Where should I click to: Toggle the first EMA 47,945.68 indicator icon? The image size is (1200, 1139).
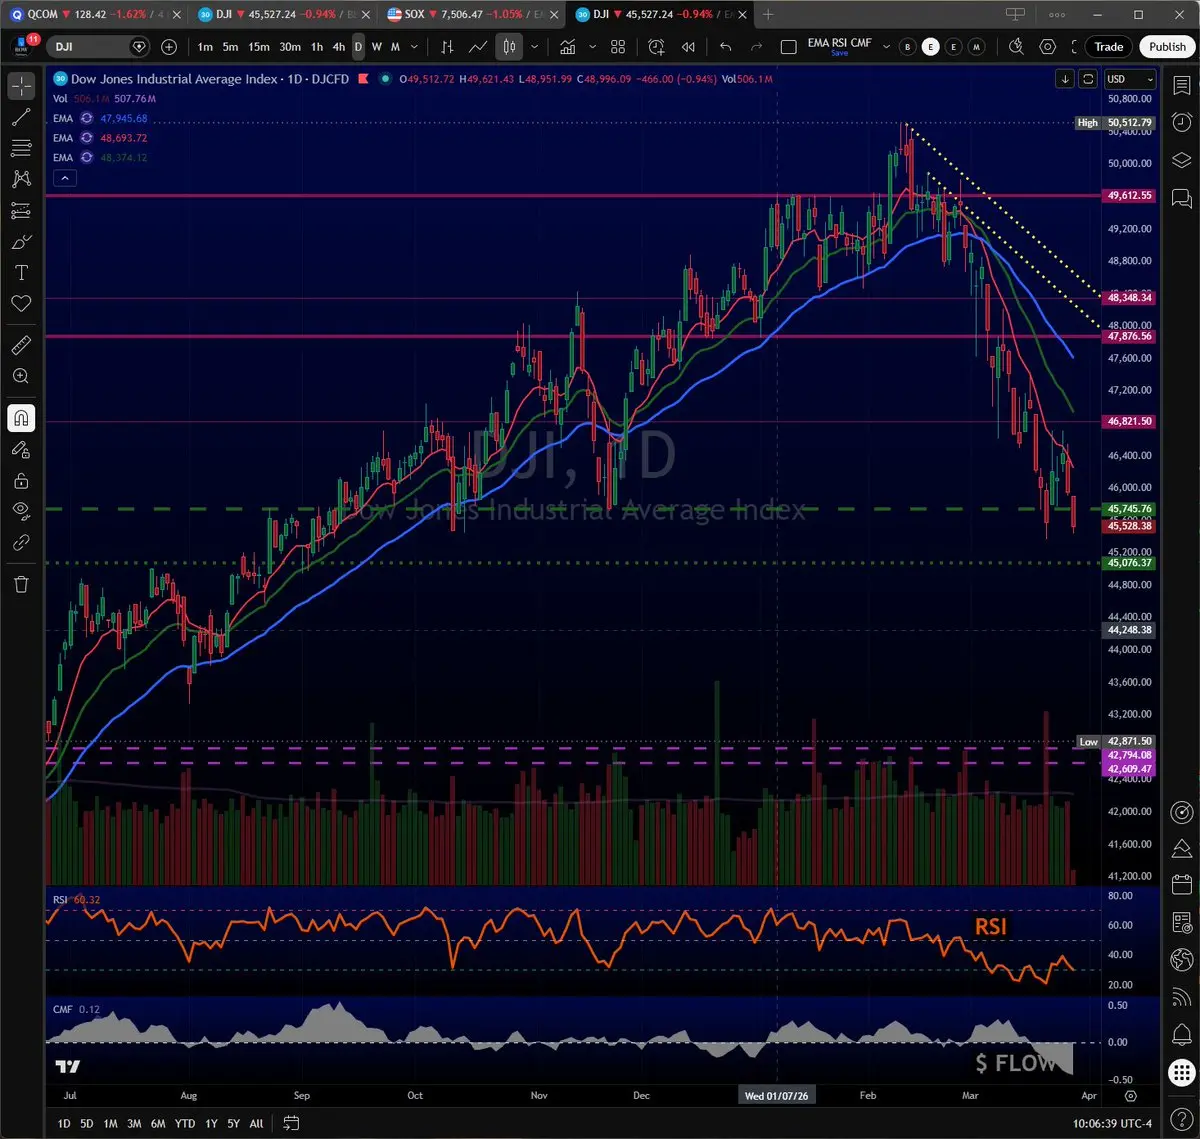pos(86,118)
